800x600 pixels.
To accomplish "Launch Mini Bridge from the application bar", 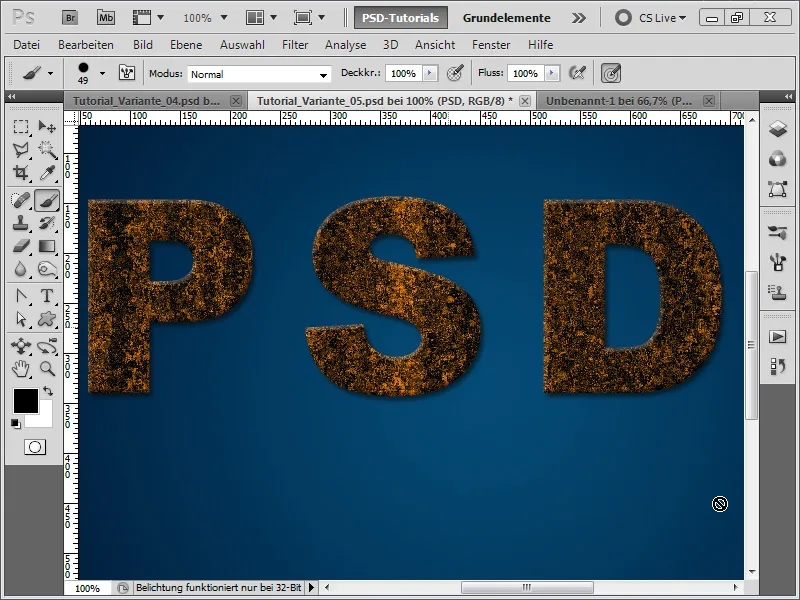I will click(106, 18).
